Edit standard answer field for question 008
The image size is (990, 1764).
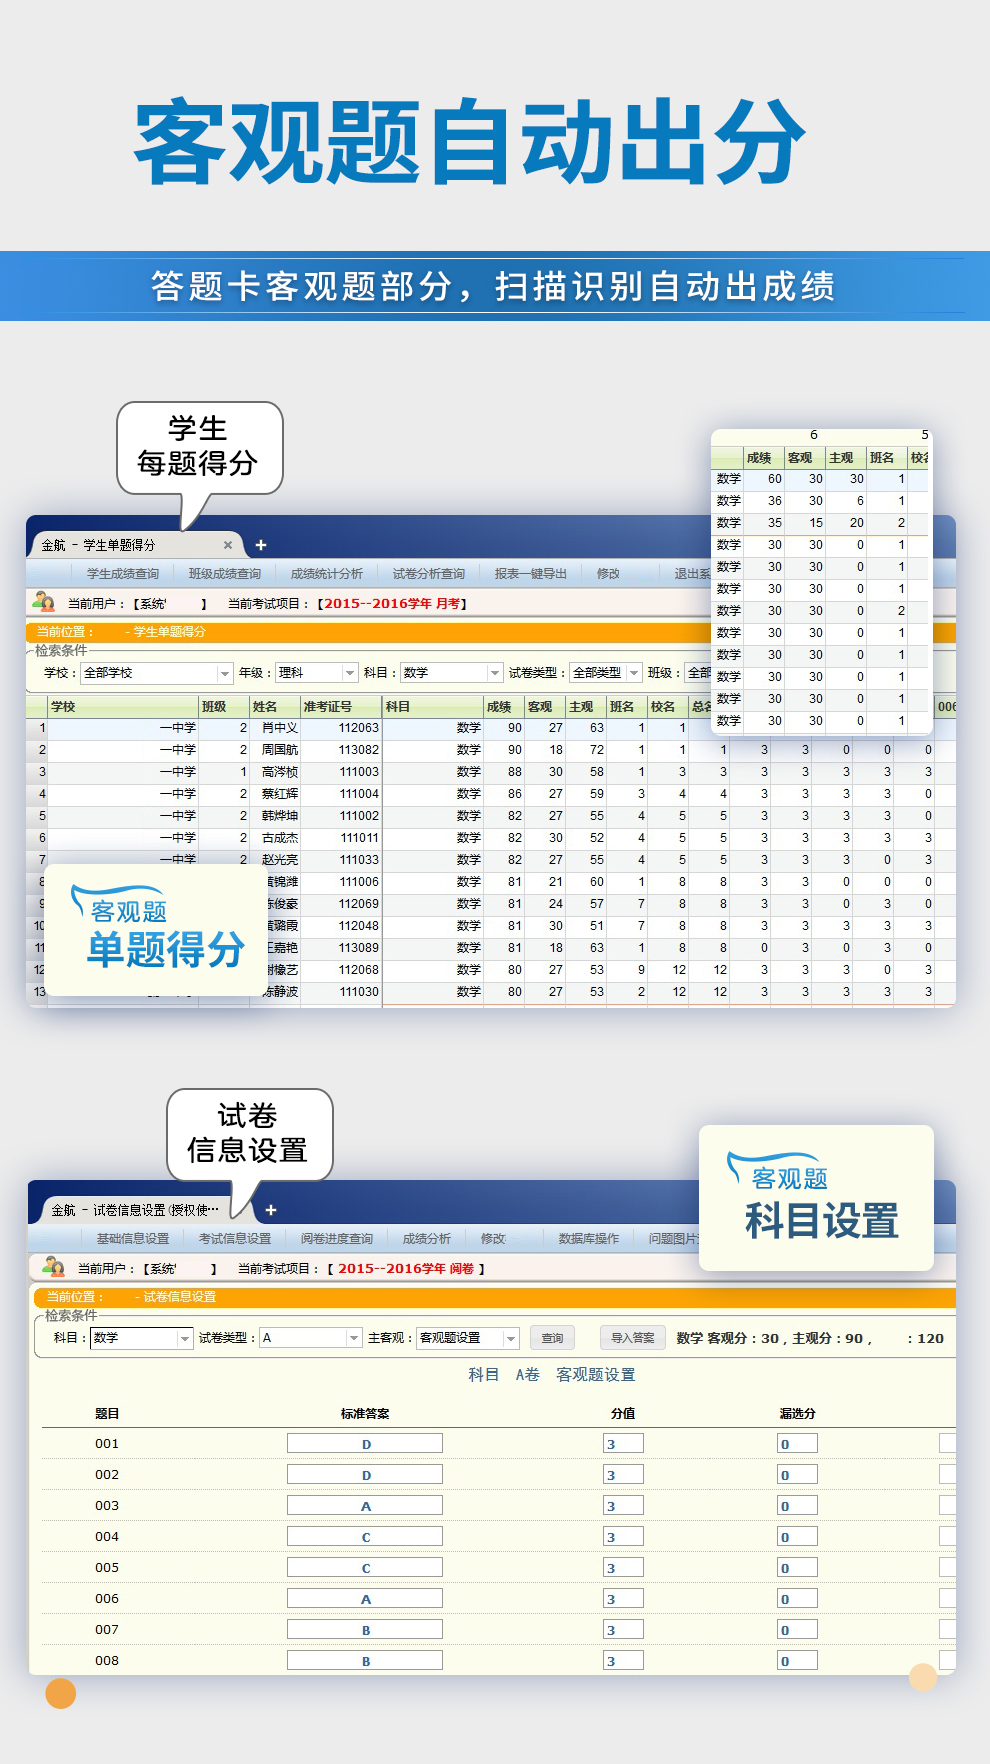(365, 1661)
